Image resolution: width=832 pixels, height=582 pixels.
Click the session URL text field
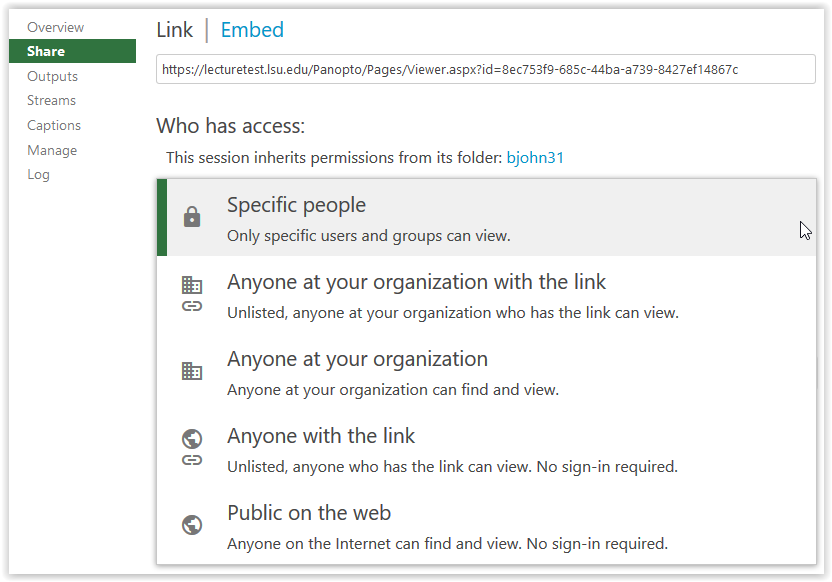click(486, 69)
